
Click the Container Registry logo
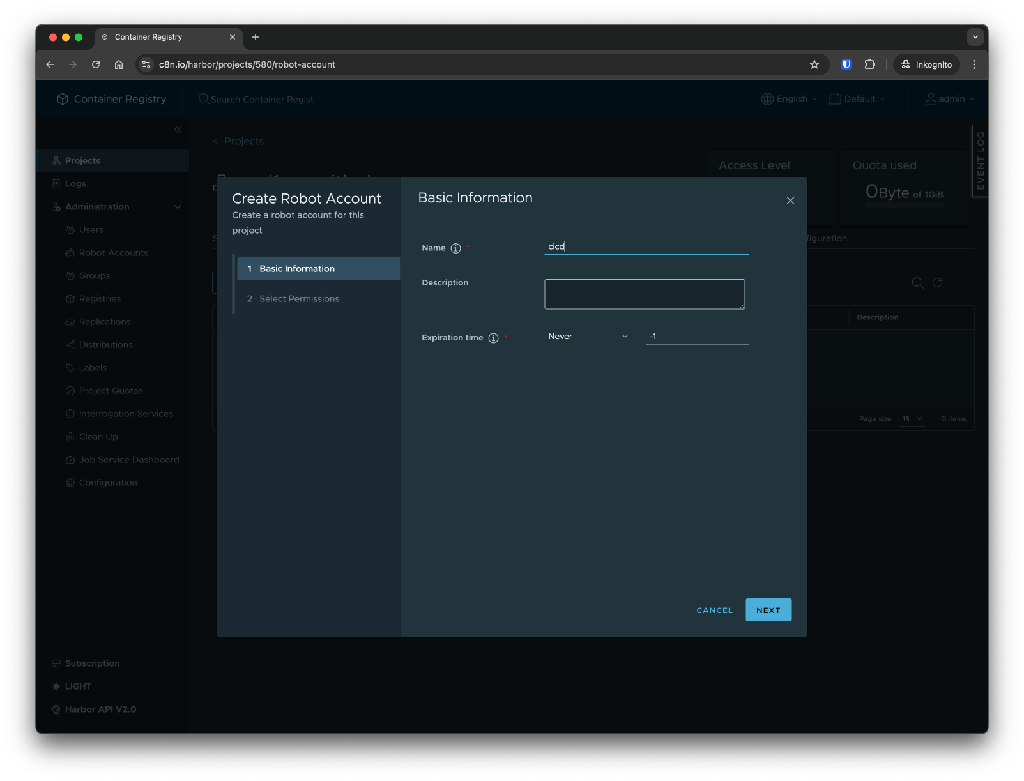pos(112,99)
